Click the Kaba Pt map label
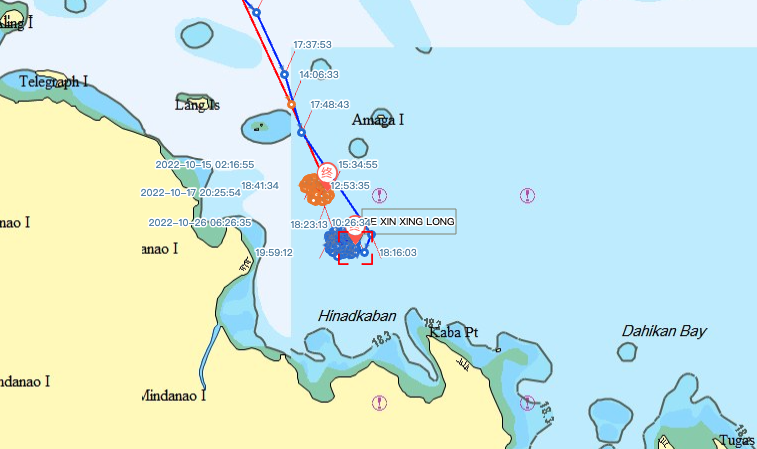757x449 pixels. pyautogui.click(x=454, y=332)
